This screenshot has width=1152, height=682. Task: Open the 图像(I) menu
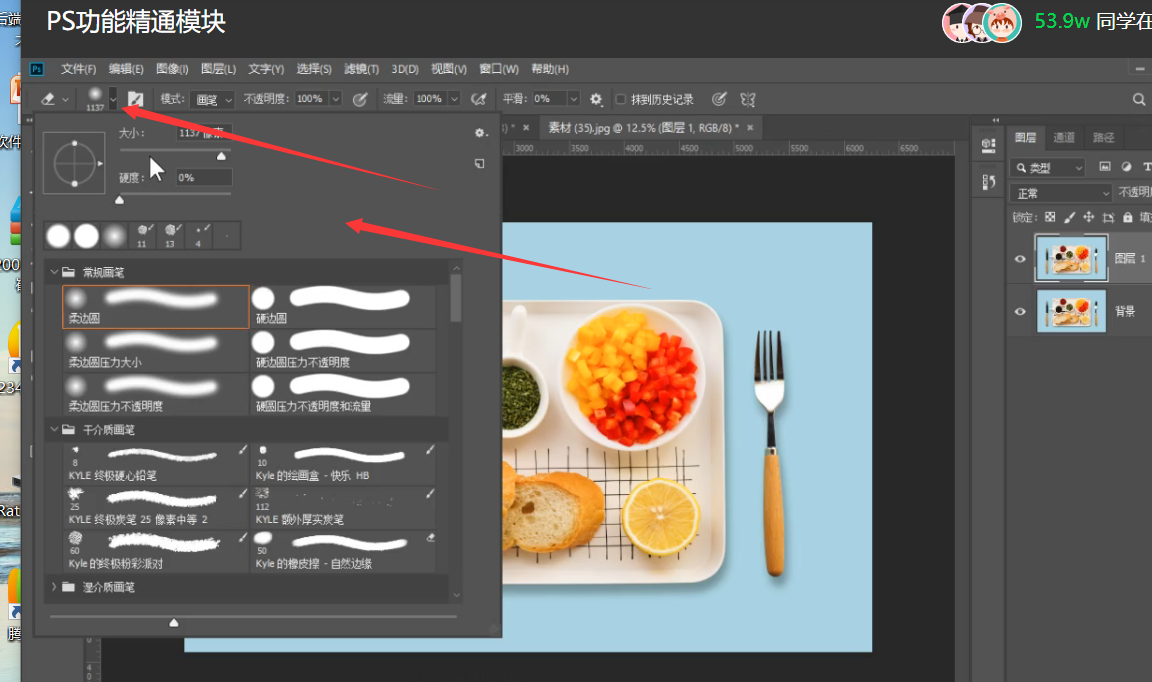pyautogui.click(x=173, y=69)
